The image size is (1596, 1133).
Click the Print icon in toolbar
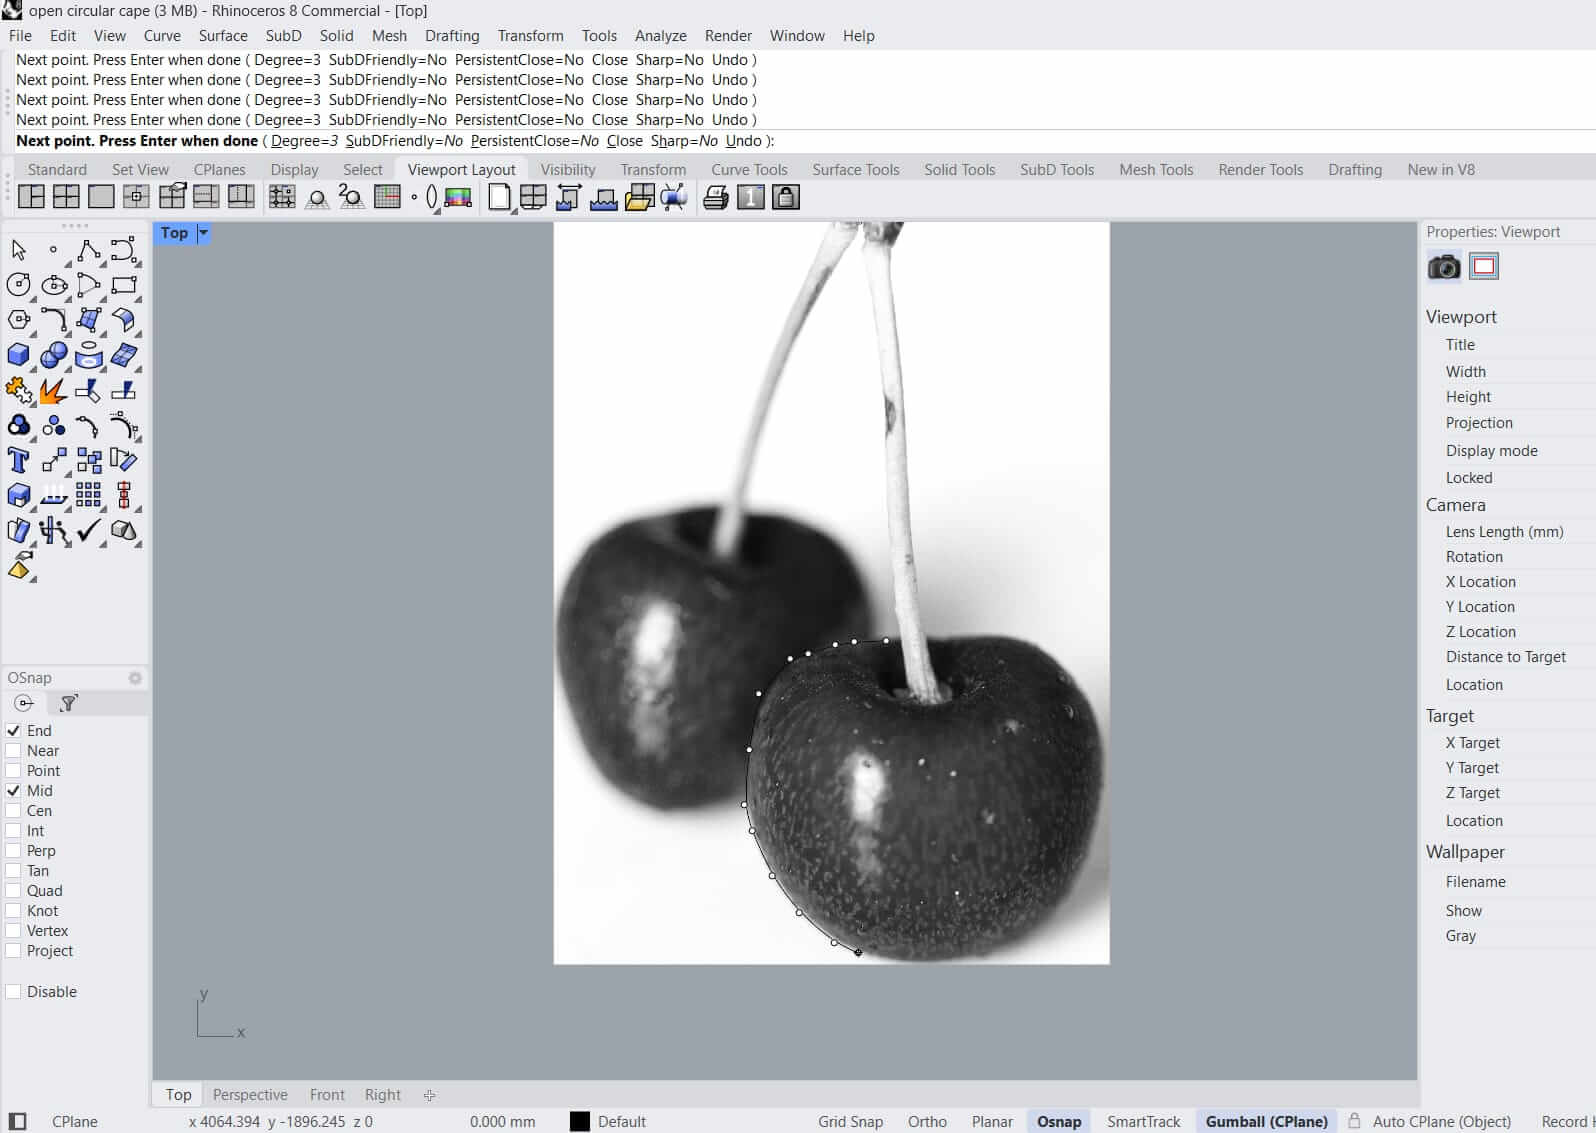[x=715, y=198]
